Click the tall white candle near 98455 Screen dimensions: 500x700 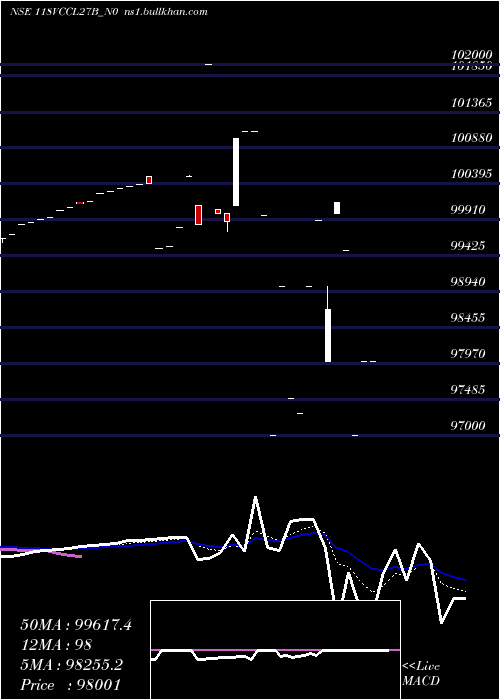(328, 335)
